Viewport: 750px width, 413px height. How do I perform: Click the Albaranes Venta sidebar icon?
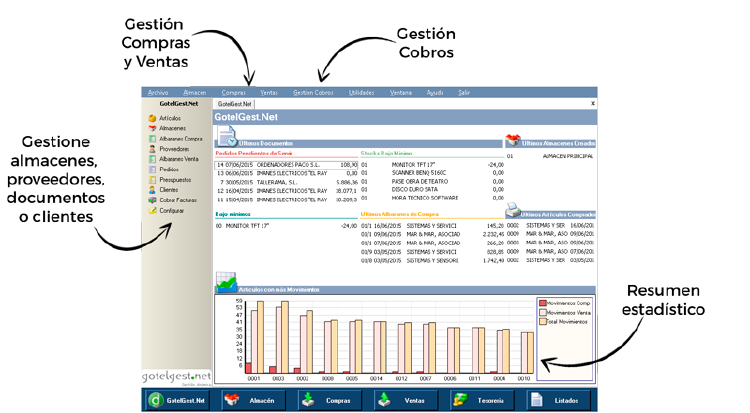pyautogui.click(x=152, y=159)
